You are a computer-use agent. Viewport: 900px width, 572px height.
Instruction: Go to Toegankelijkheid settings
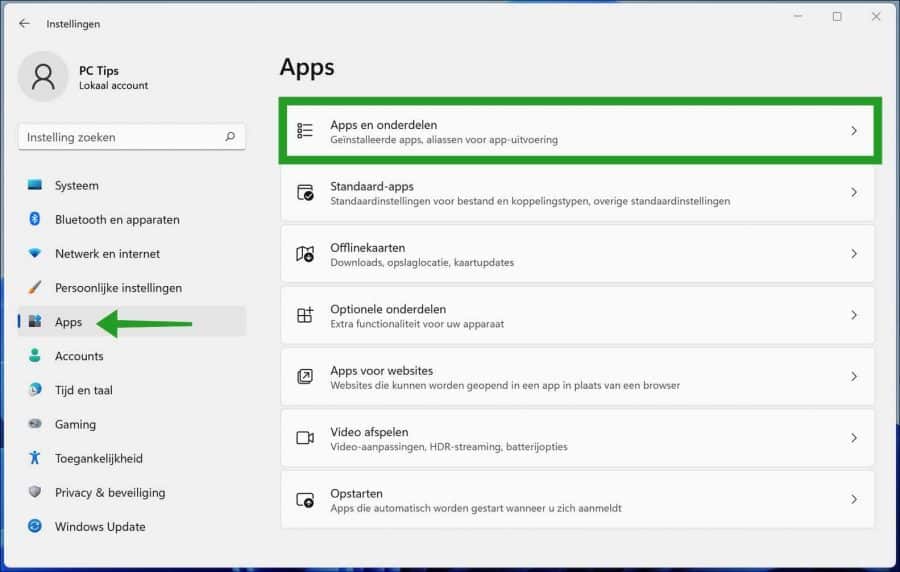132,458
